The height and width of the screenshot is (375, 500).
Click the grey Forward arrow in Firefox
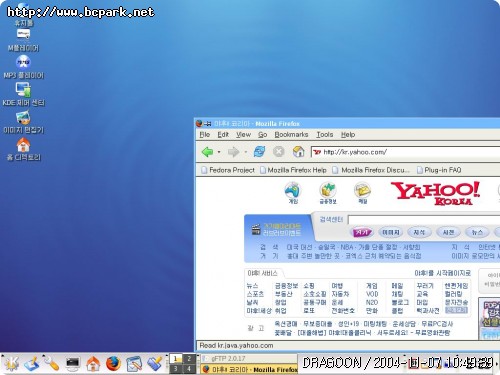(233, 152)
